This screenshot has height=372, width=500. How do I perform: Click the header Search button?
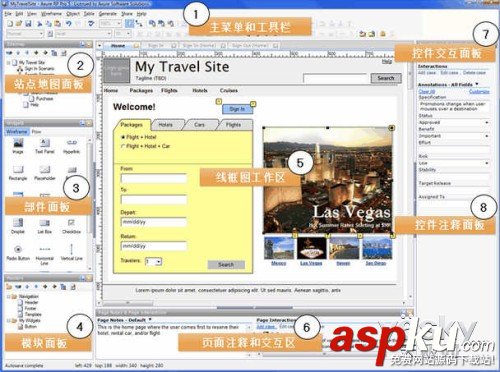tap(386, 78)
